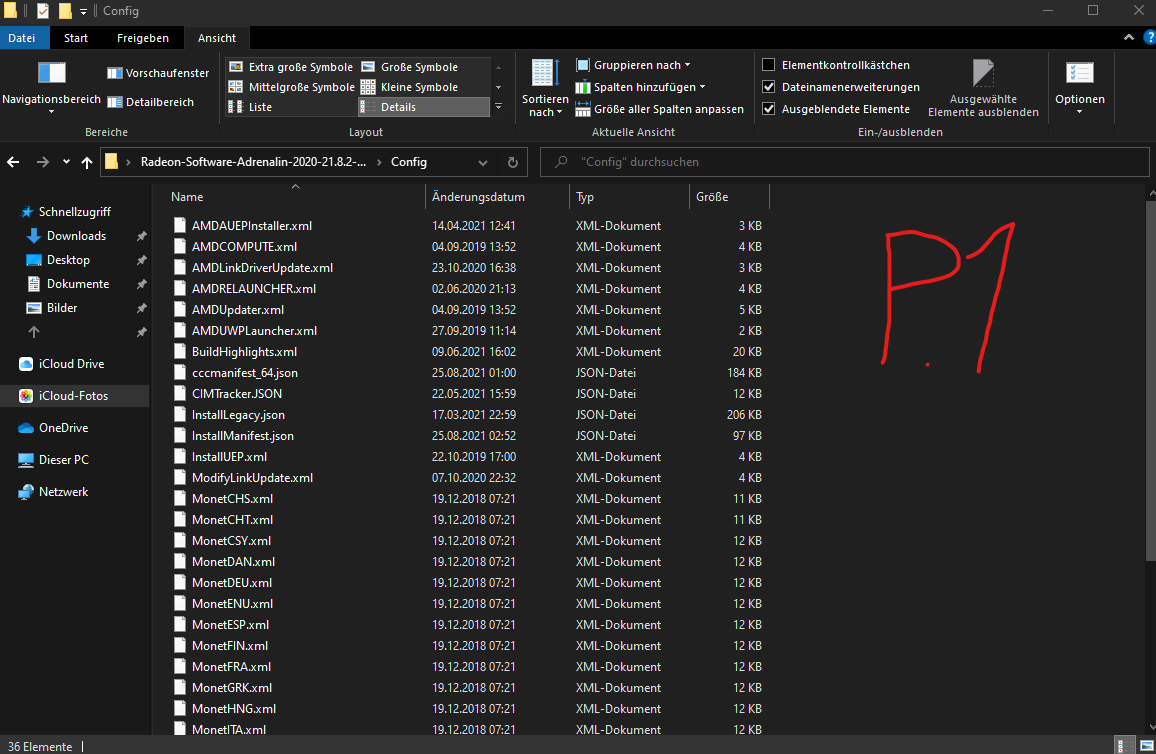The height and width of the screenshot is (754, 1156).
Task: Open OneDrive in the sidebar
Action: (x=63, y=427)
